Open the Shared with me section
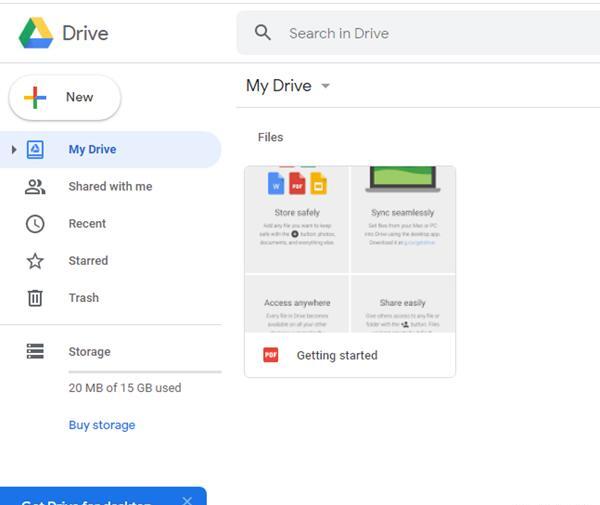 tap(110, 187)
